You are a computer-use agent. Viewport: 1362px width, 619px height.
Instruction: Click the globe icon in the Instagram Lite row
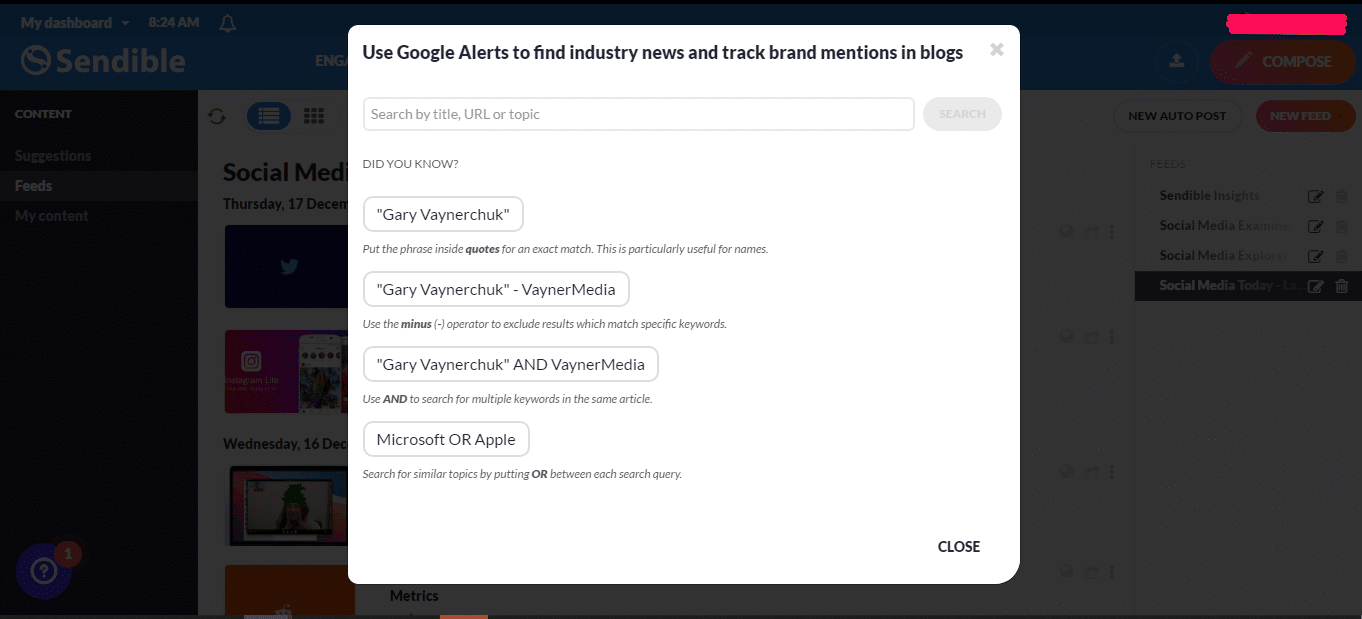1067,338
